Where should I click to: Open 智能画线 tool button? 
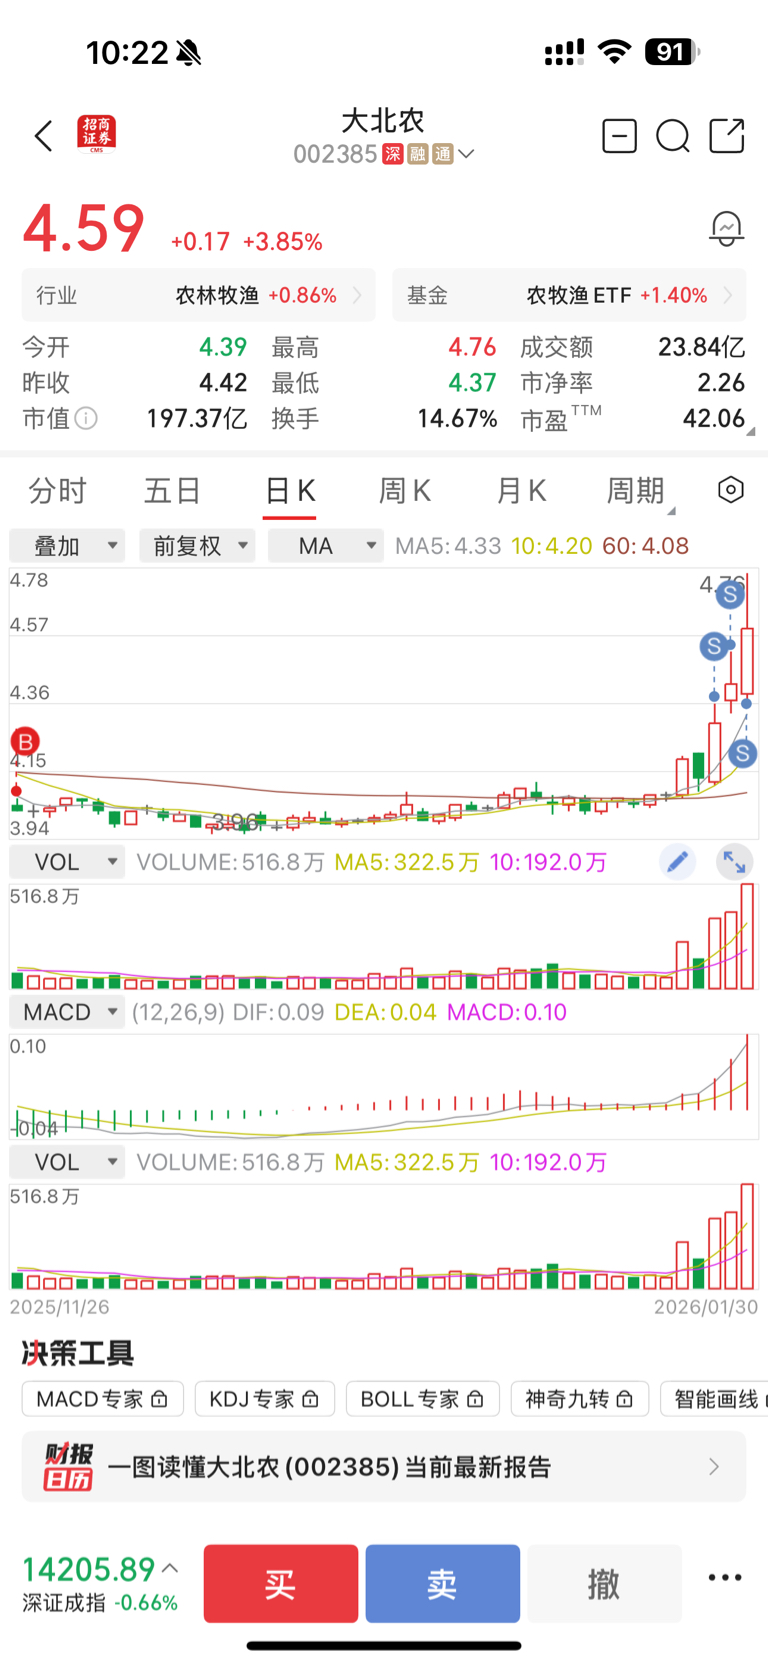[714, 1399]
